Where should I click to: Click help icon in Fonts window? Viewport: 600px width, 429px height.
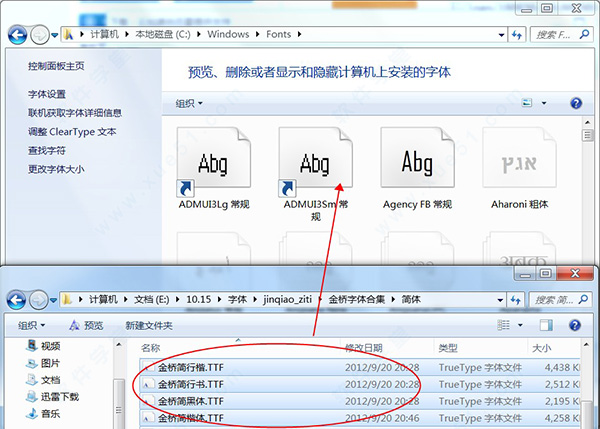click(x=576, y=103)
